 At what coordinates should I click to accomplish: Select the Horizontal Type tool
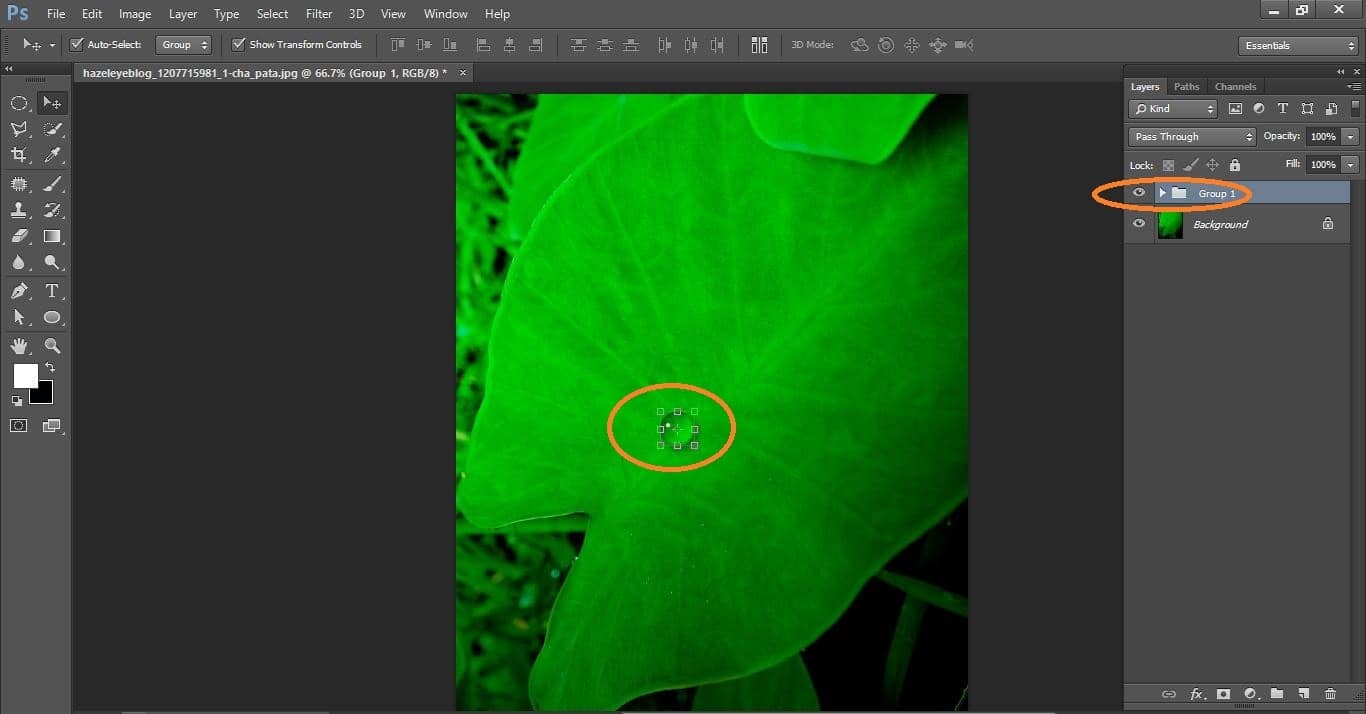pos(52,291)
